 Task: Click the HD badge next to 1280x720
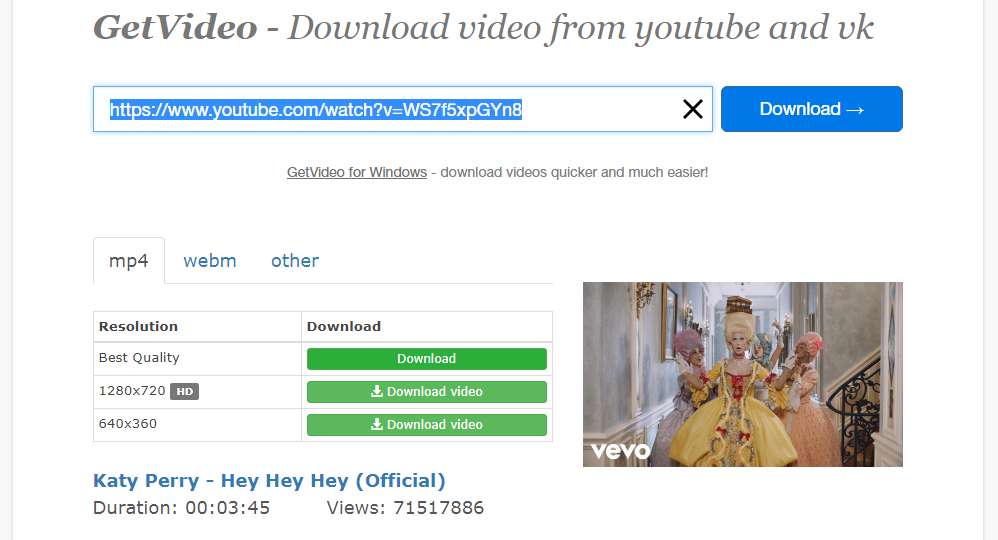pos(184,392)
